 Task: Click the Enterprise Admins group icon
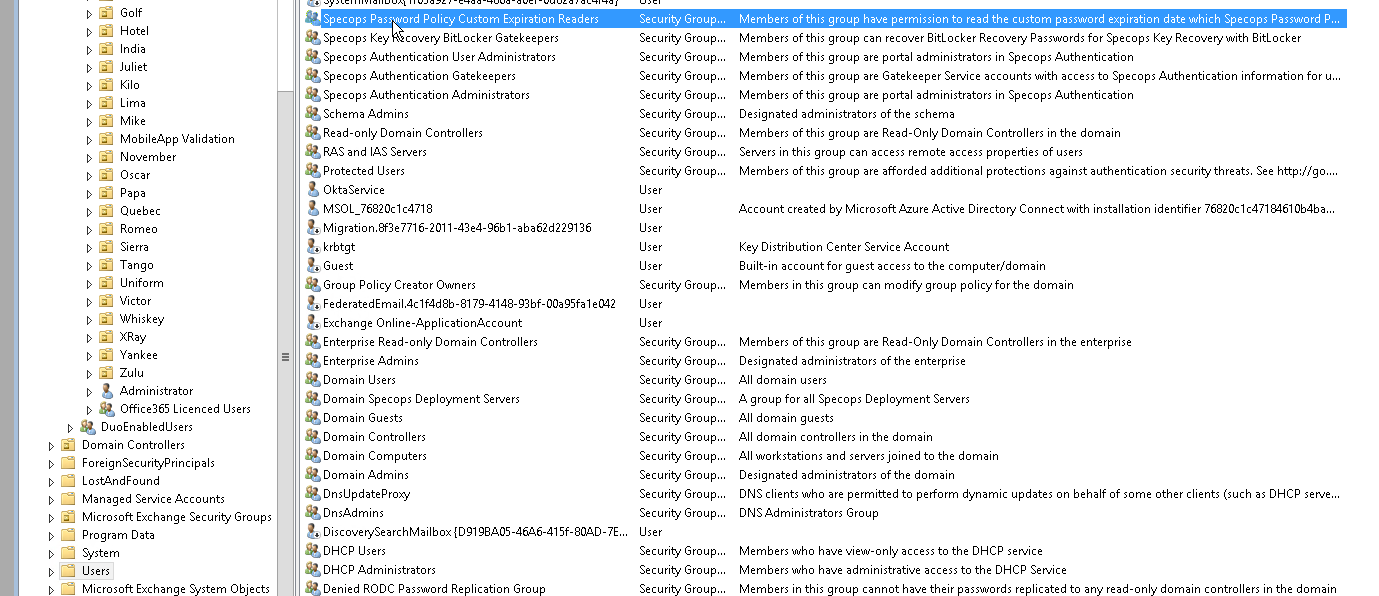[312, 361]
